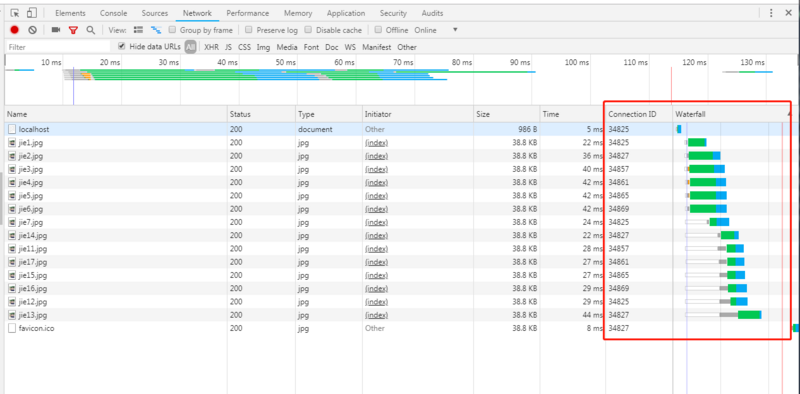Image resolution: width=800 pixels, height=394 pixels.
Task: Filter requests by JS
Action: click(229, 47)
